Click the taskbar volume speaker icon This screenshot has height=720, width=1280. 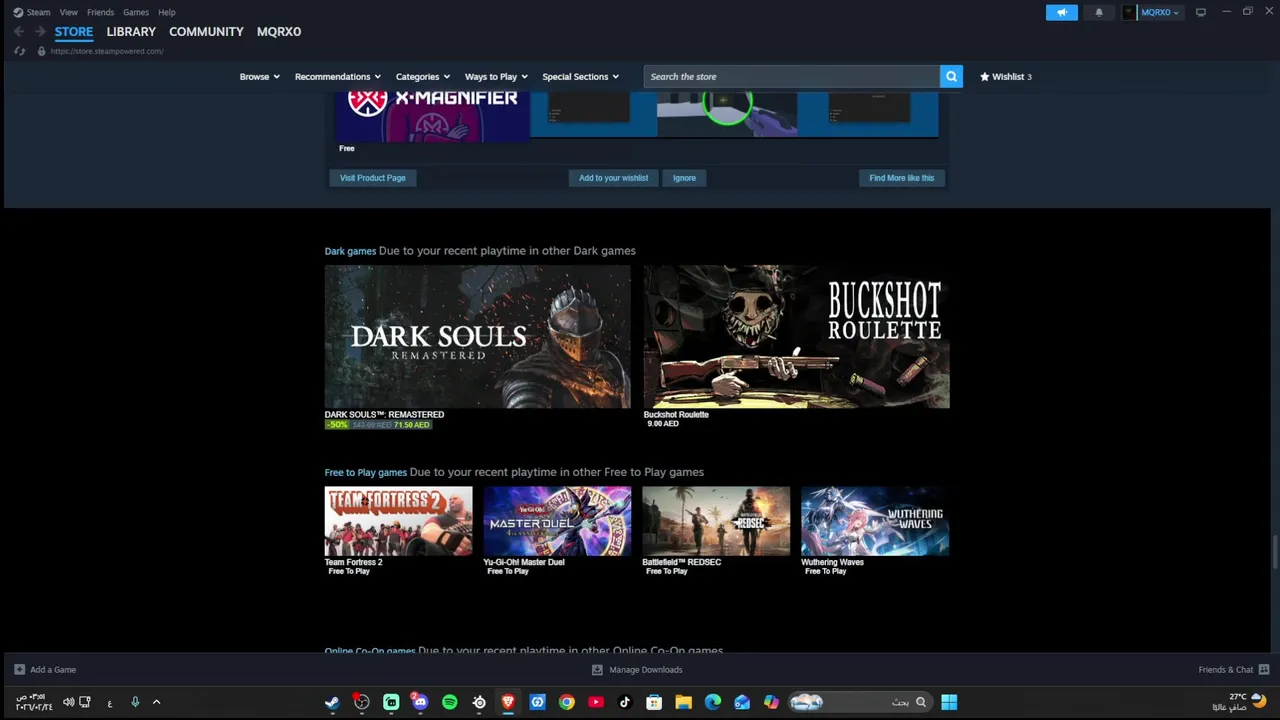68,702
